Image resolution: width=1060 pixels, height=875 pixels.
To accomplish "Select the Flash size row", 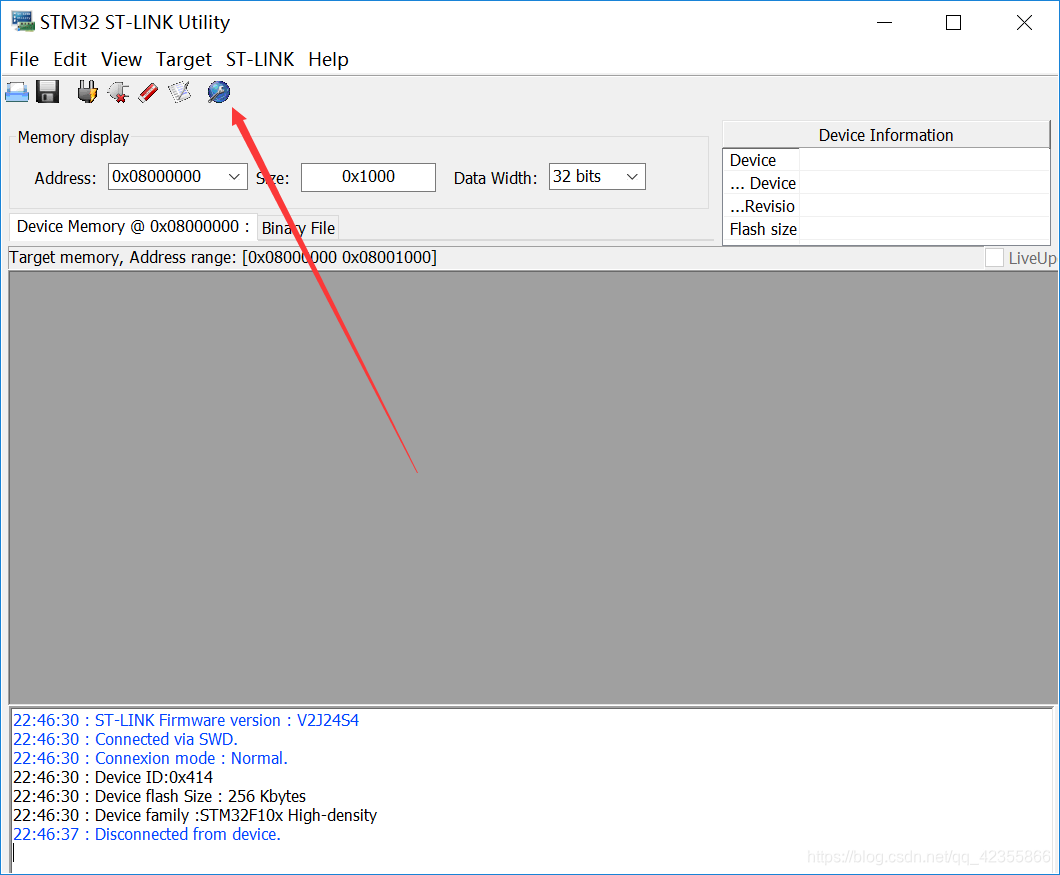I will (x=886, y=229).
